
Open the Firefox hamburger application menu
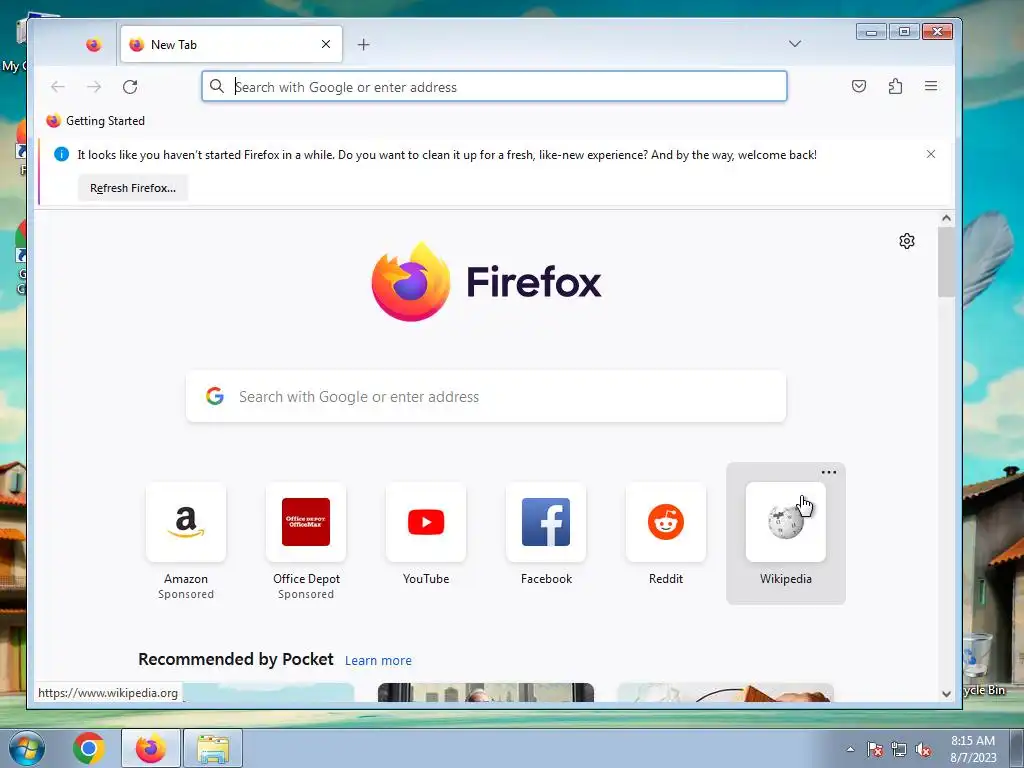[x=931, y=86]
